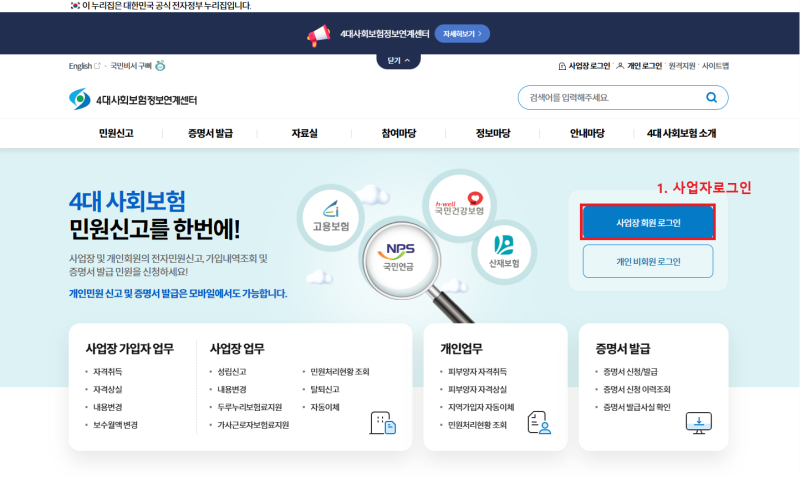Screen dimensions: 800x498
Task: Open 탈퇴신고 link
Action: [325, 389]
